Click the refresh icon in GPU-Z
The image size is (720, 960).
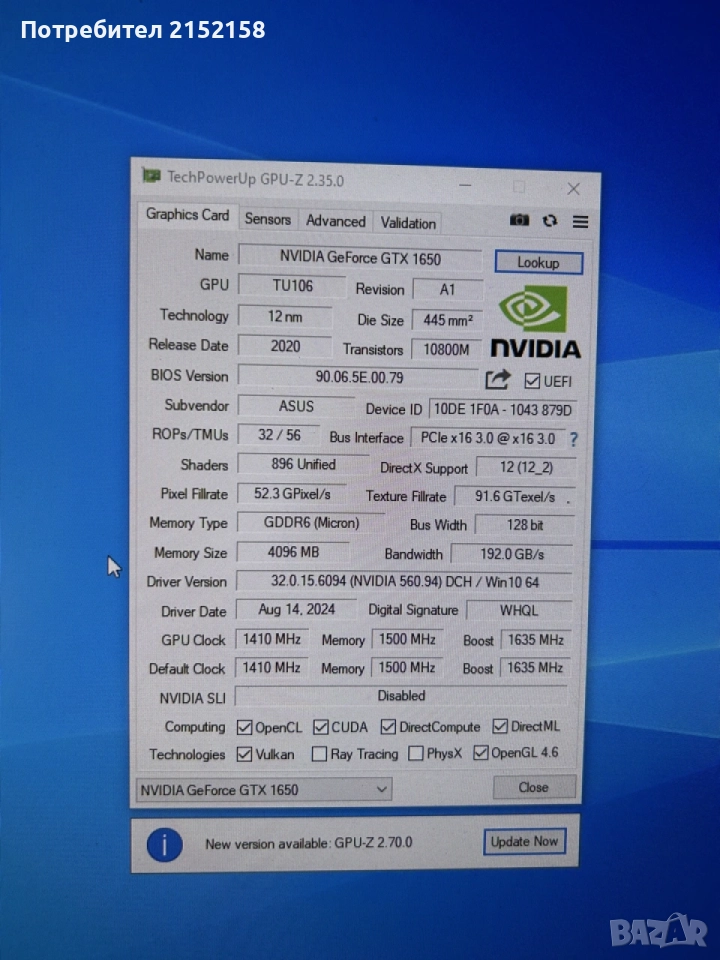coord(550,220)
